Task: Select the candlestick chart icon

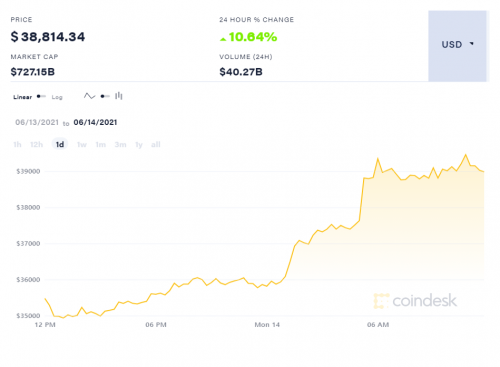Action: pyautogui.click(x=119, y=96)
